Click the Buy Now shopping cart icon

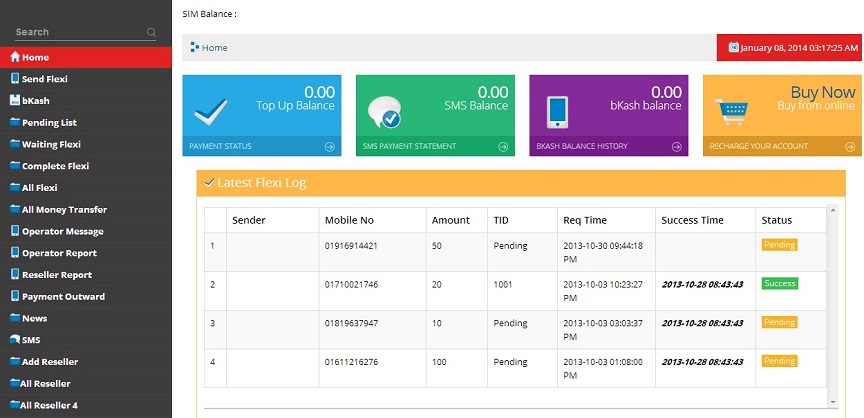731,112
